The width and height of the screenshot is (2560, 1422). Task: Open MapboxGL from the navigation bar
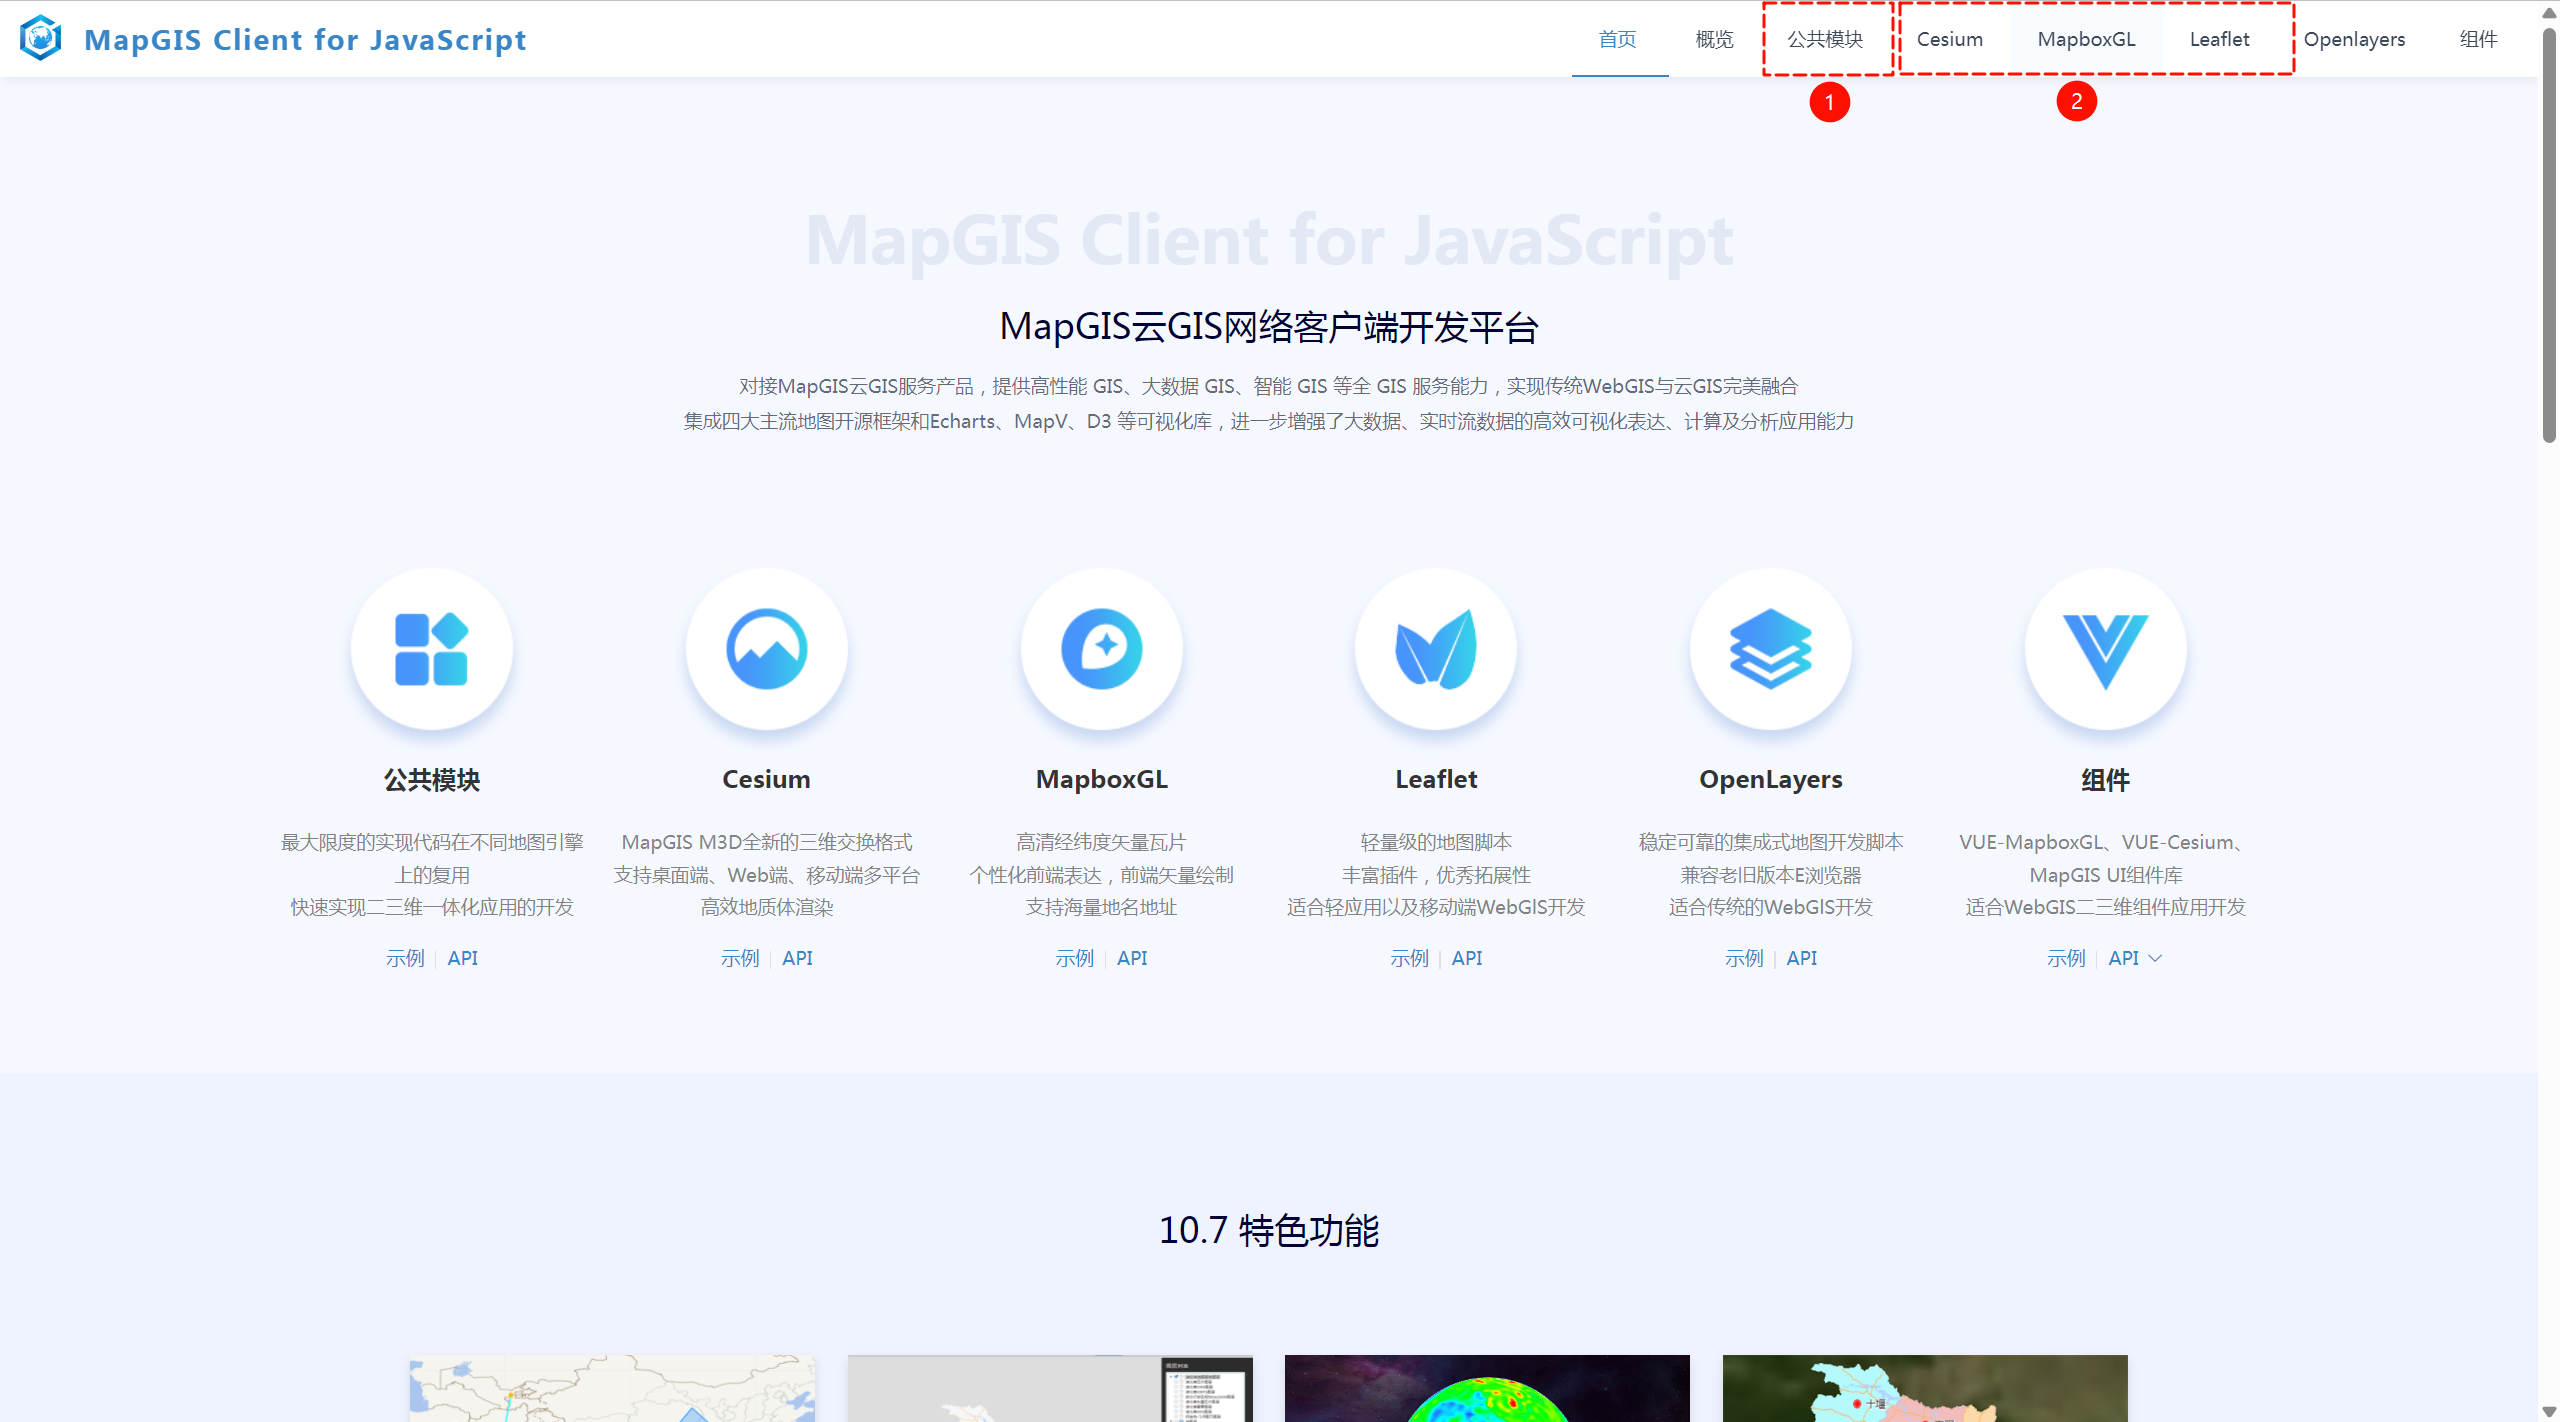coord(2086,40)
